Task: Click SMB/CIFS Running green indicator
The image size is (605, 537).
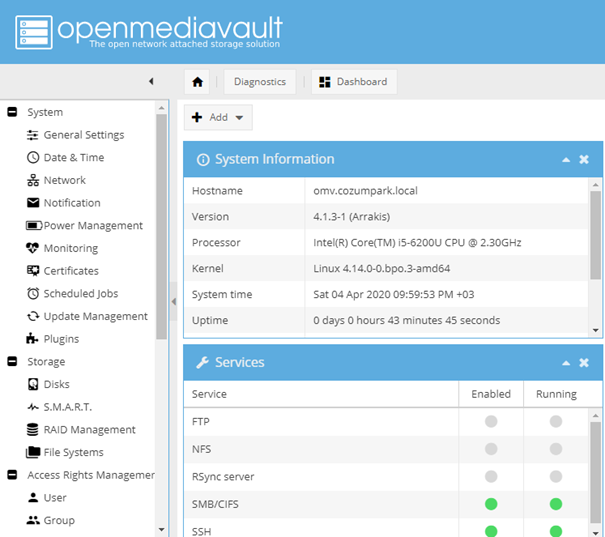Action: click(x=556, y=504)
